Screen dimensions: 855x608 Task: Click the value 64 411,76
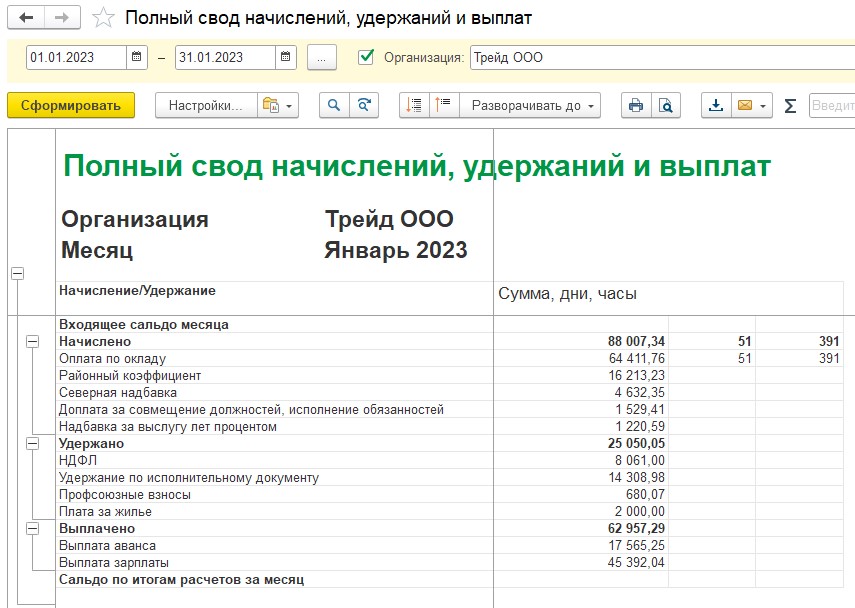[x=636, y=359]
